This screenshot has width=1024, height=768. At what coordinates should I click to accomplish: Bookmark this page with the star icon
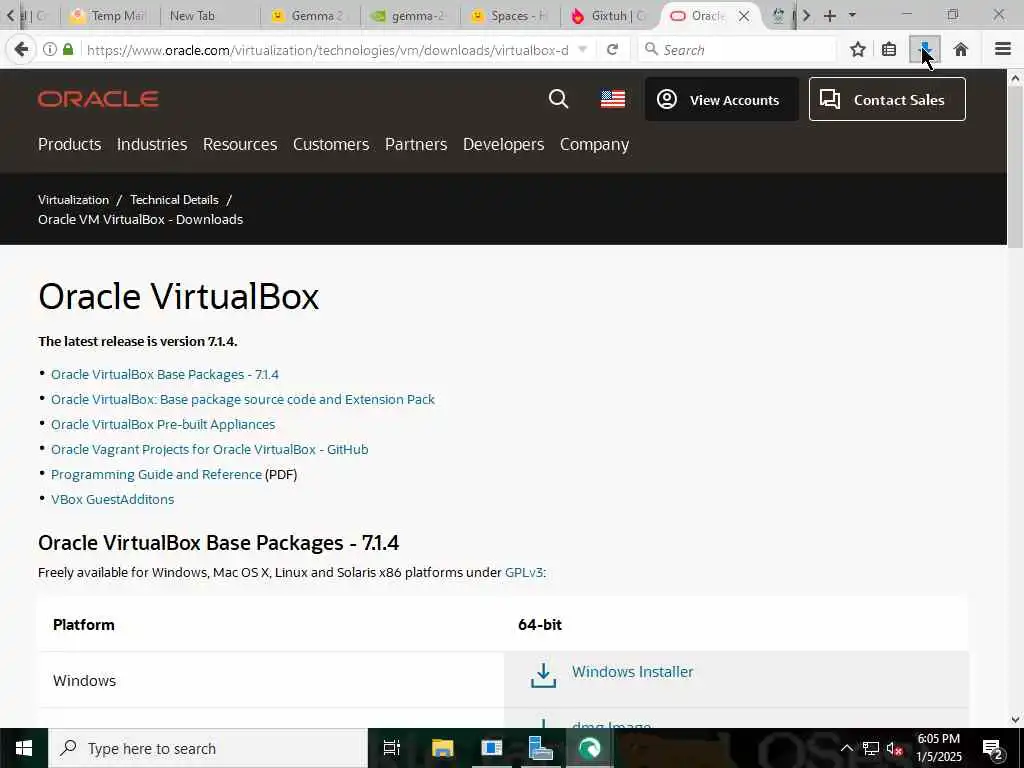pos(858,50)
